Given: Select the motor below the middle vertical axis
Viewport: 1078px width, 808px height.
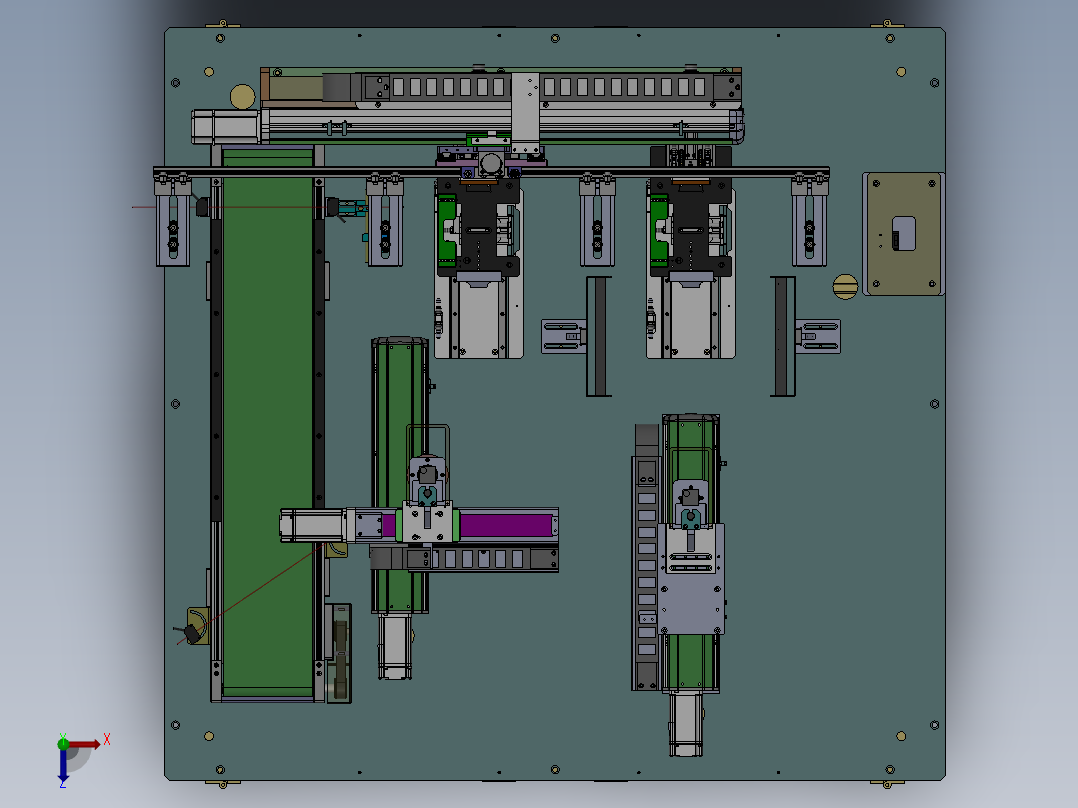Looking at the screenshot, I should click(395, 647).
